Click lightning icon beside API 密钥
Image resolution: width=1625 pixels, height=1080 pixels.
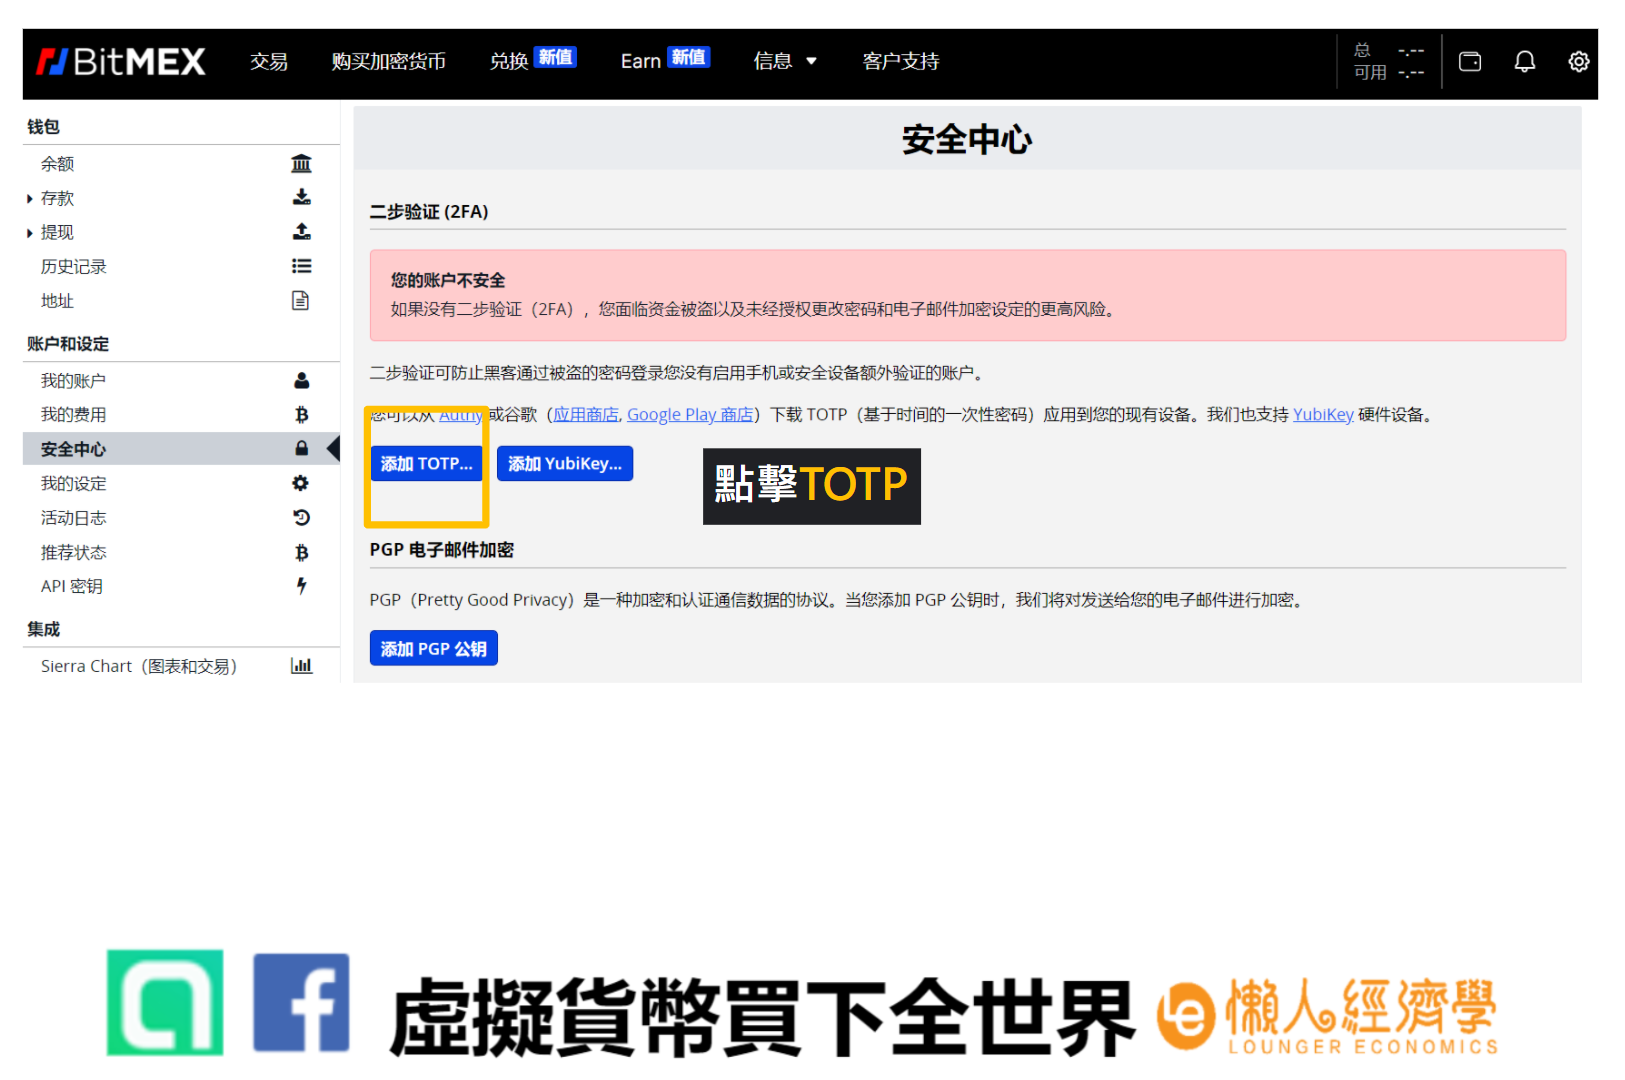301,586
